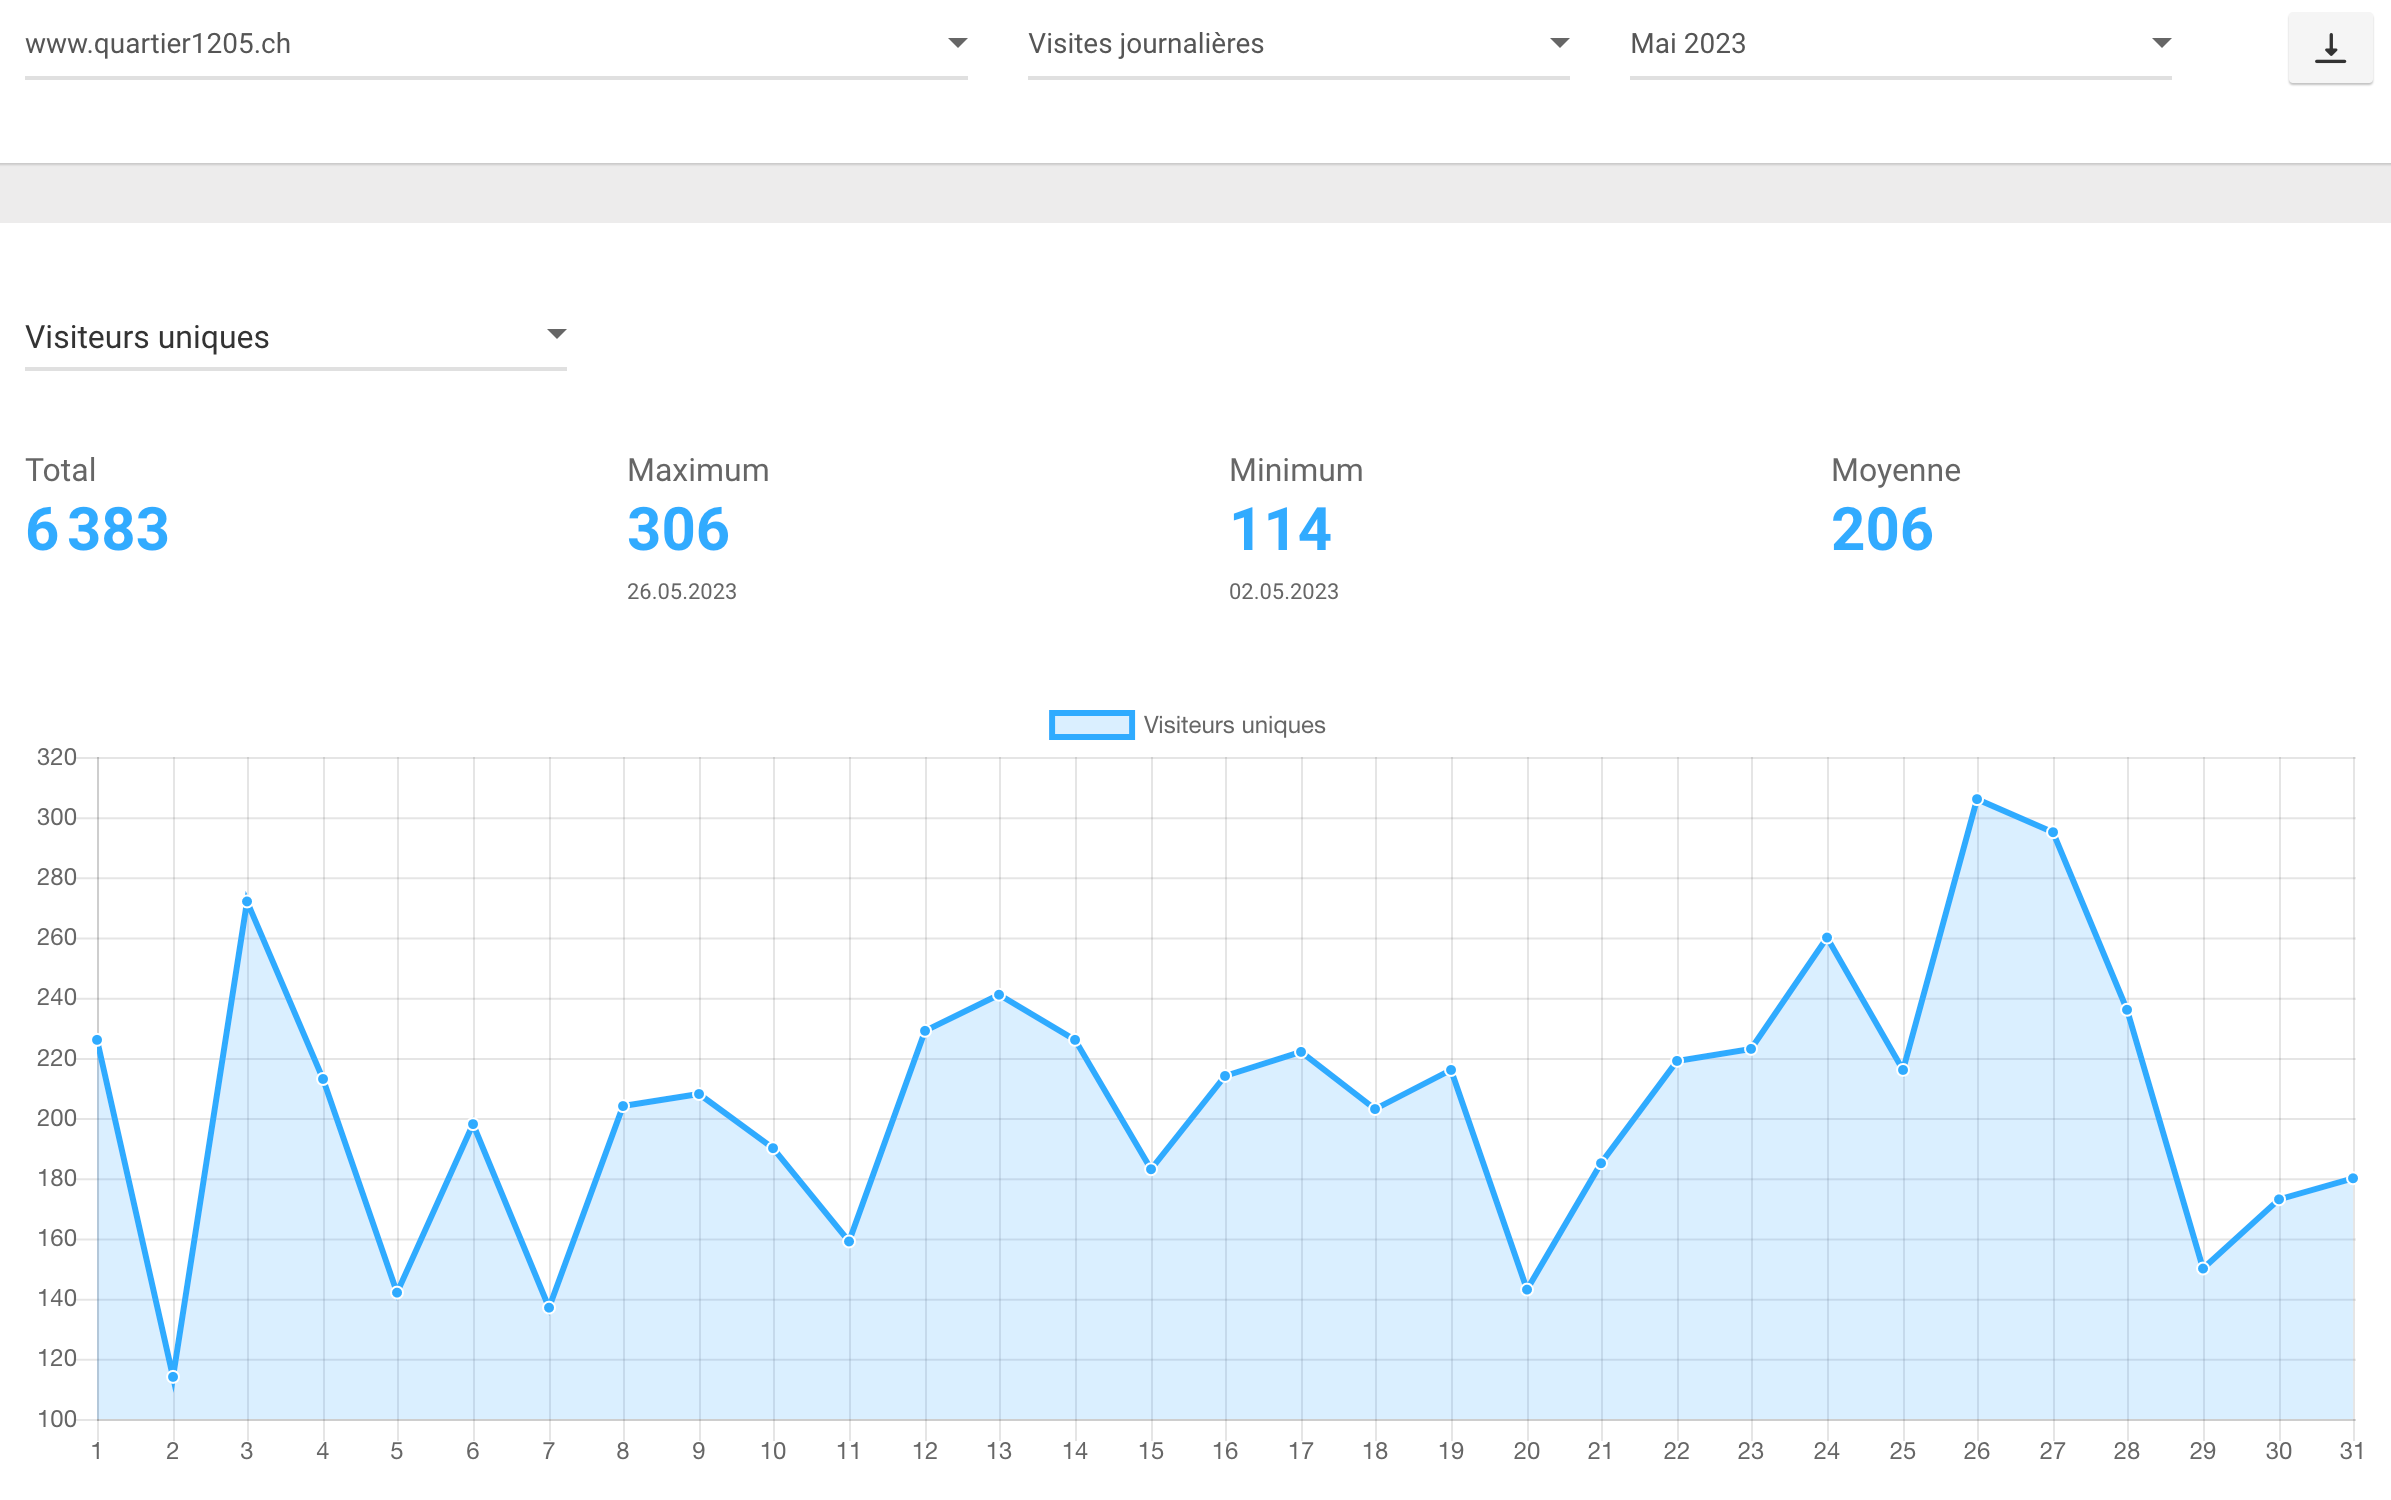Viewport: 2391px width, 1500px height.
Task: Open the Visiteurs uniques metric selector
Action: click(x=296, y=337)
